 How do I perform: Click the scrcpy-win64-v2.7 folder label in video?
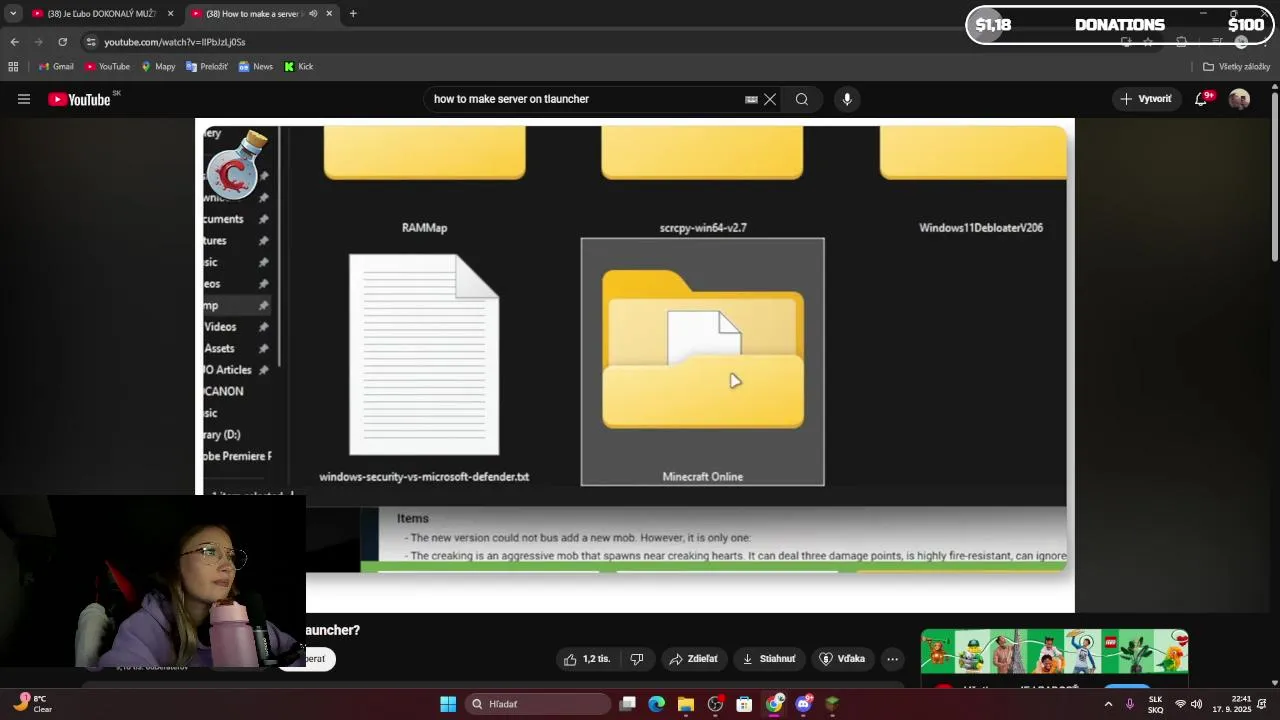[703, 228]
